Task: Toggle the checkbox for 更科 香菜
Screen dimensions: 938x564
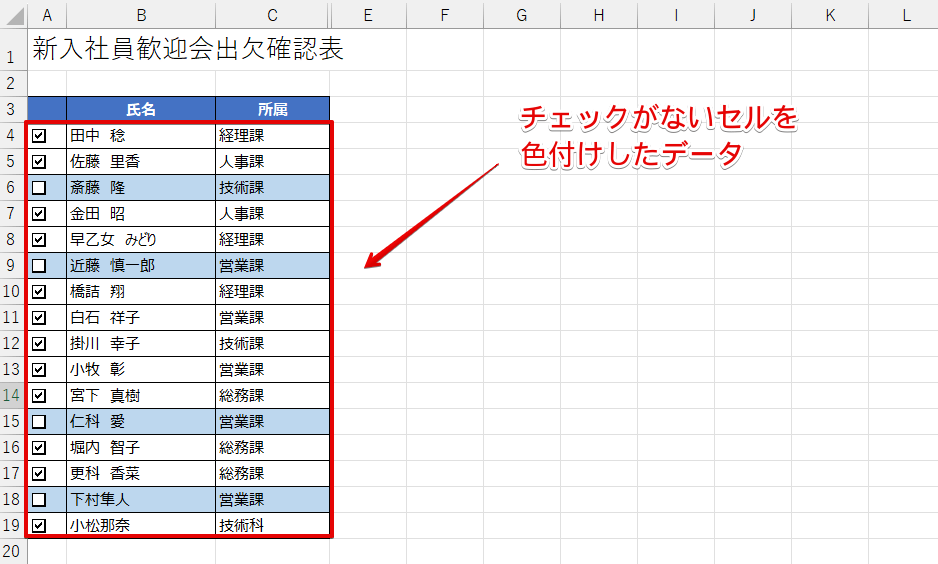Action: (x=39, y=474)
